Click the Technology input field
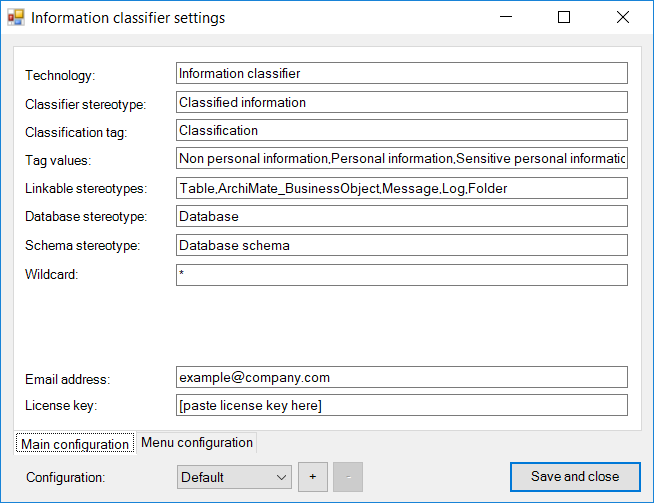 [x=401, y=73]
